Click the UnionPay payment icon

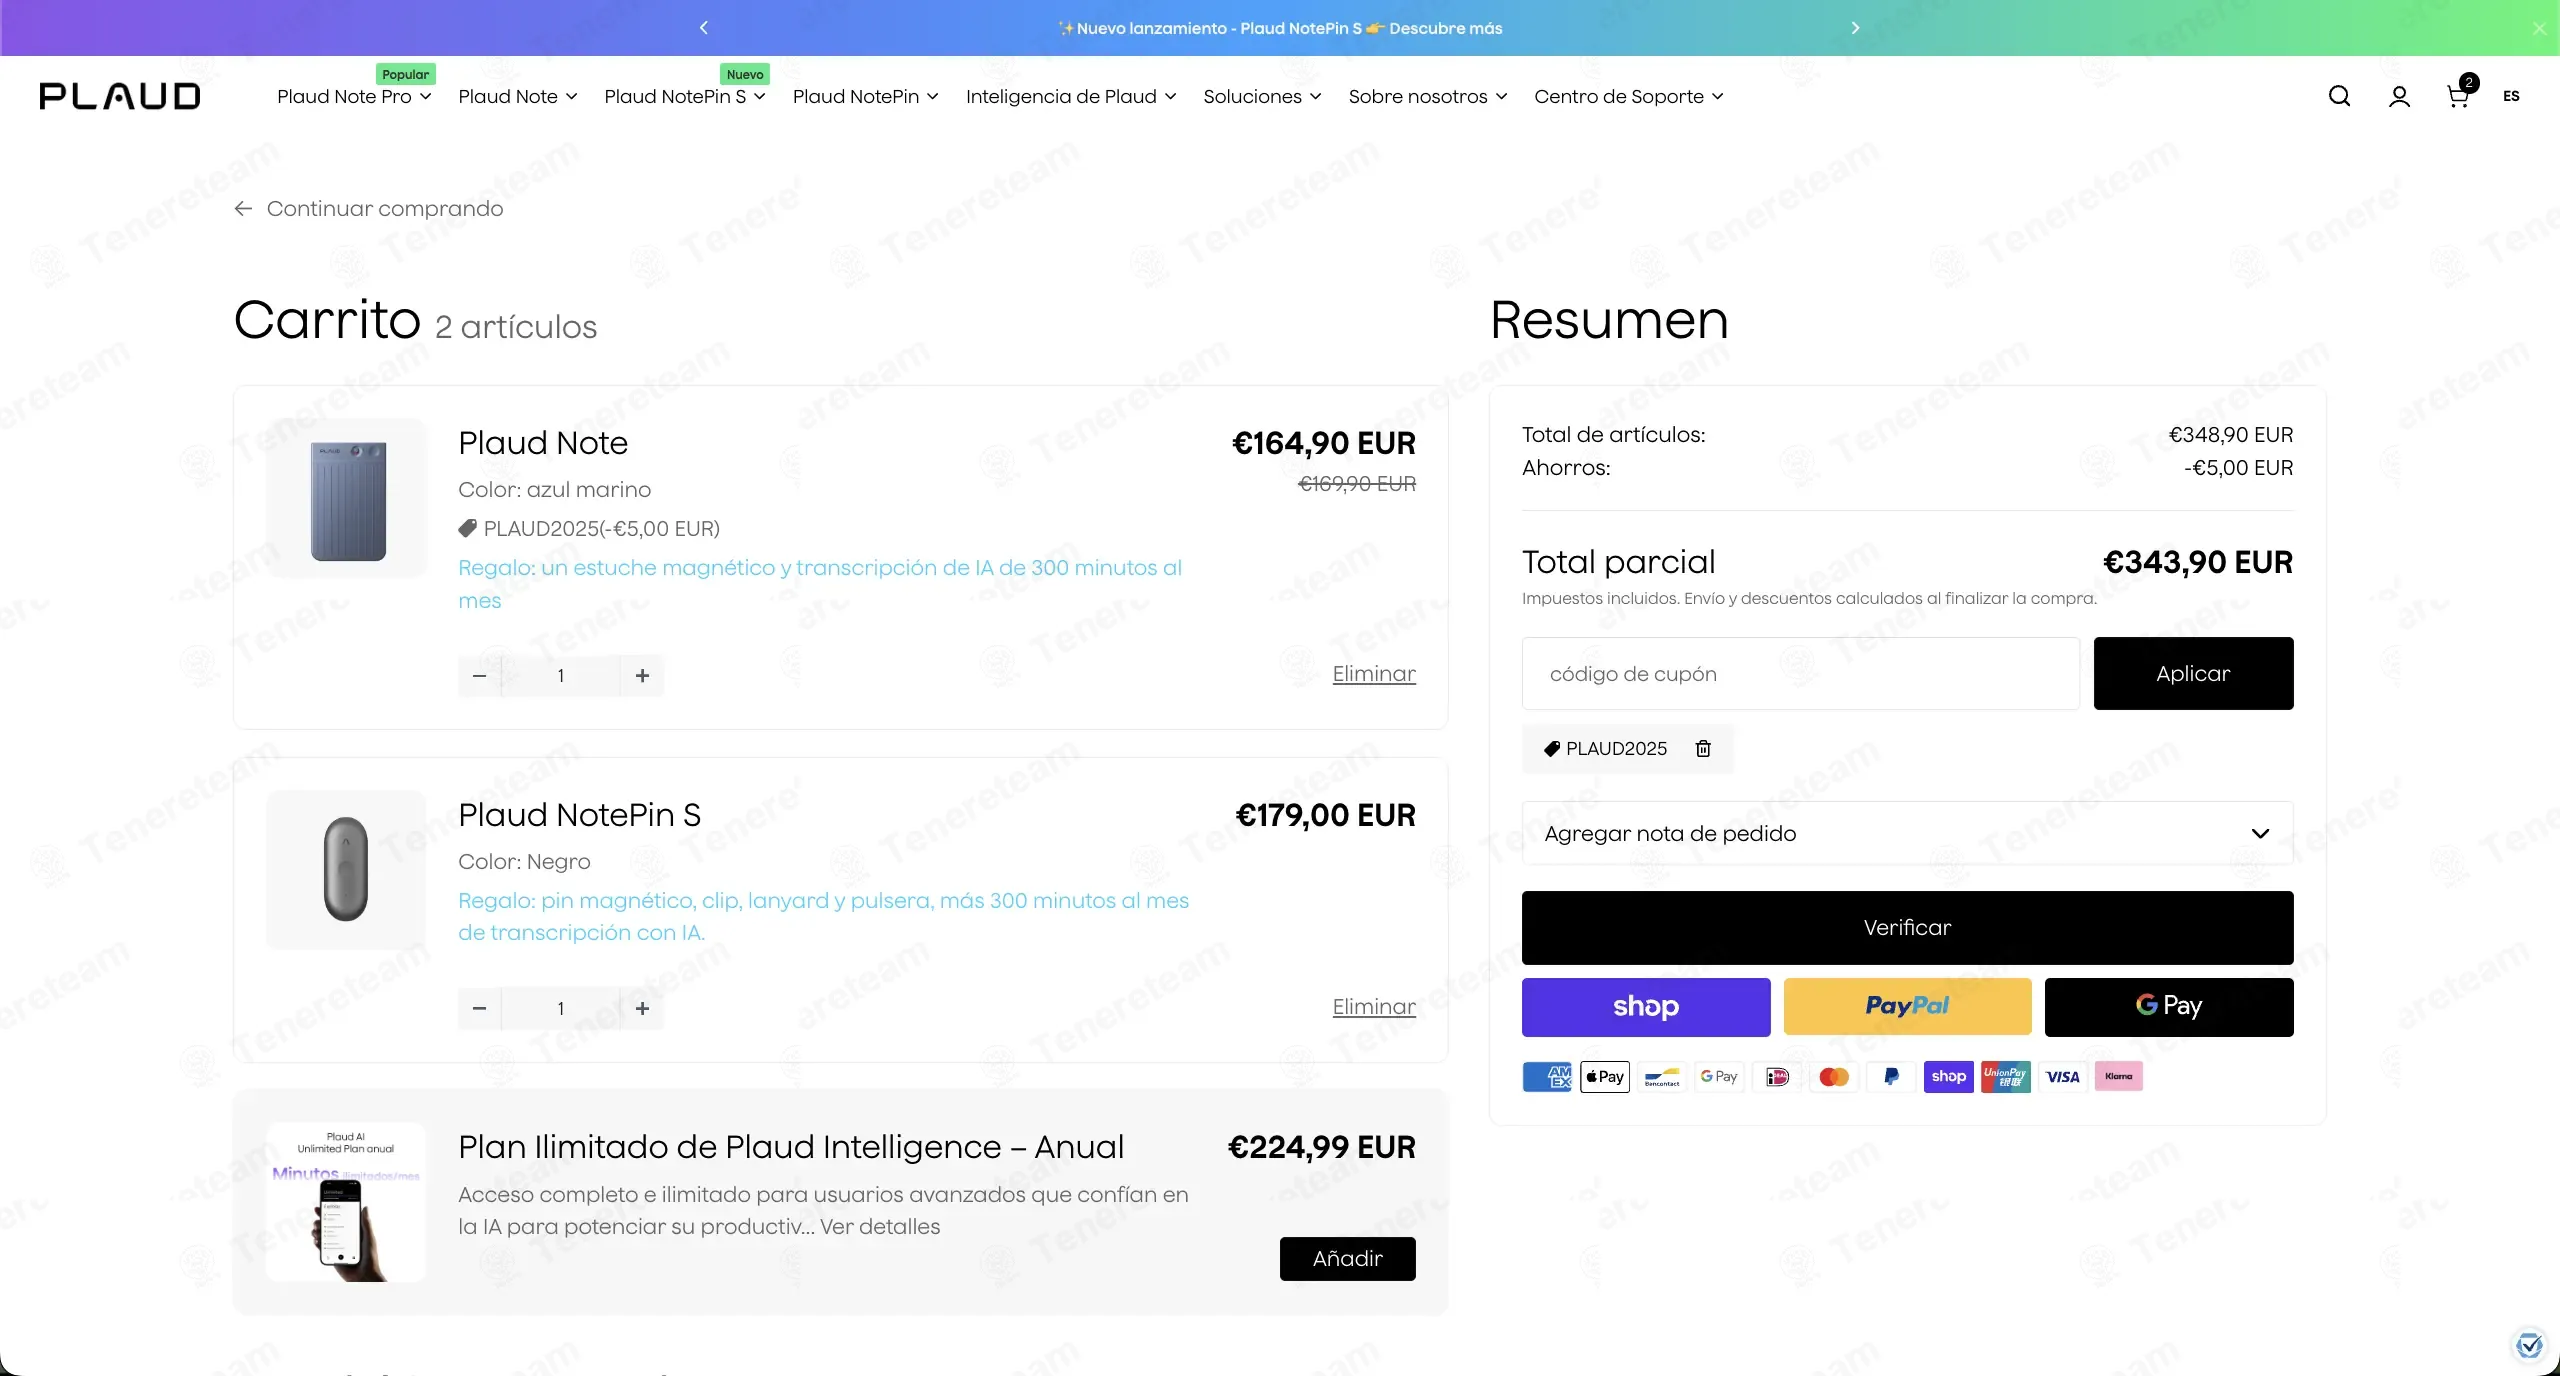[2006, 1077]
